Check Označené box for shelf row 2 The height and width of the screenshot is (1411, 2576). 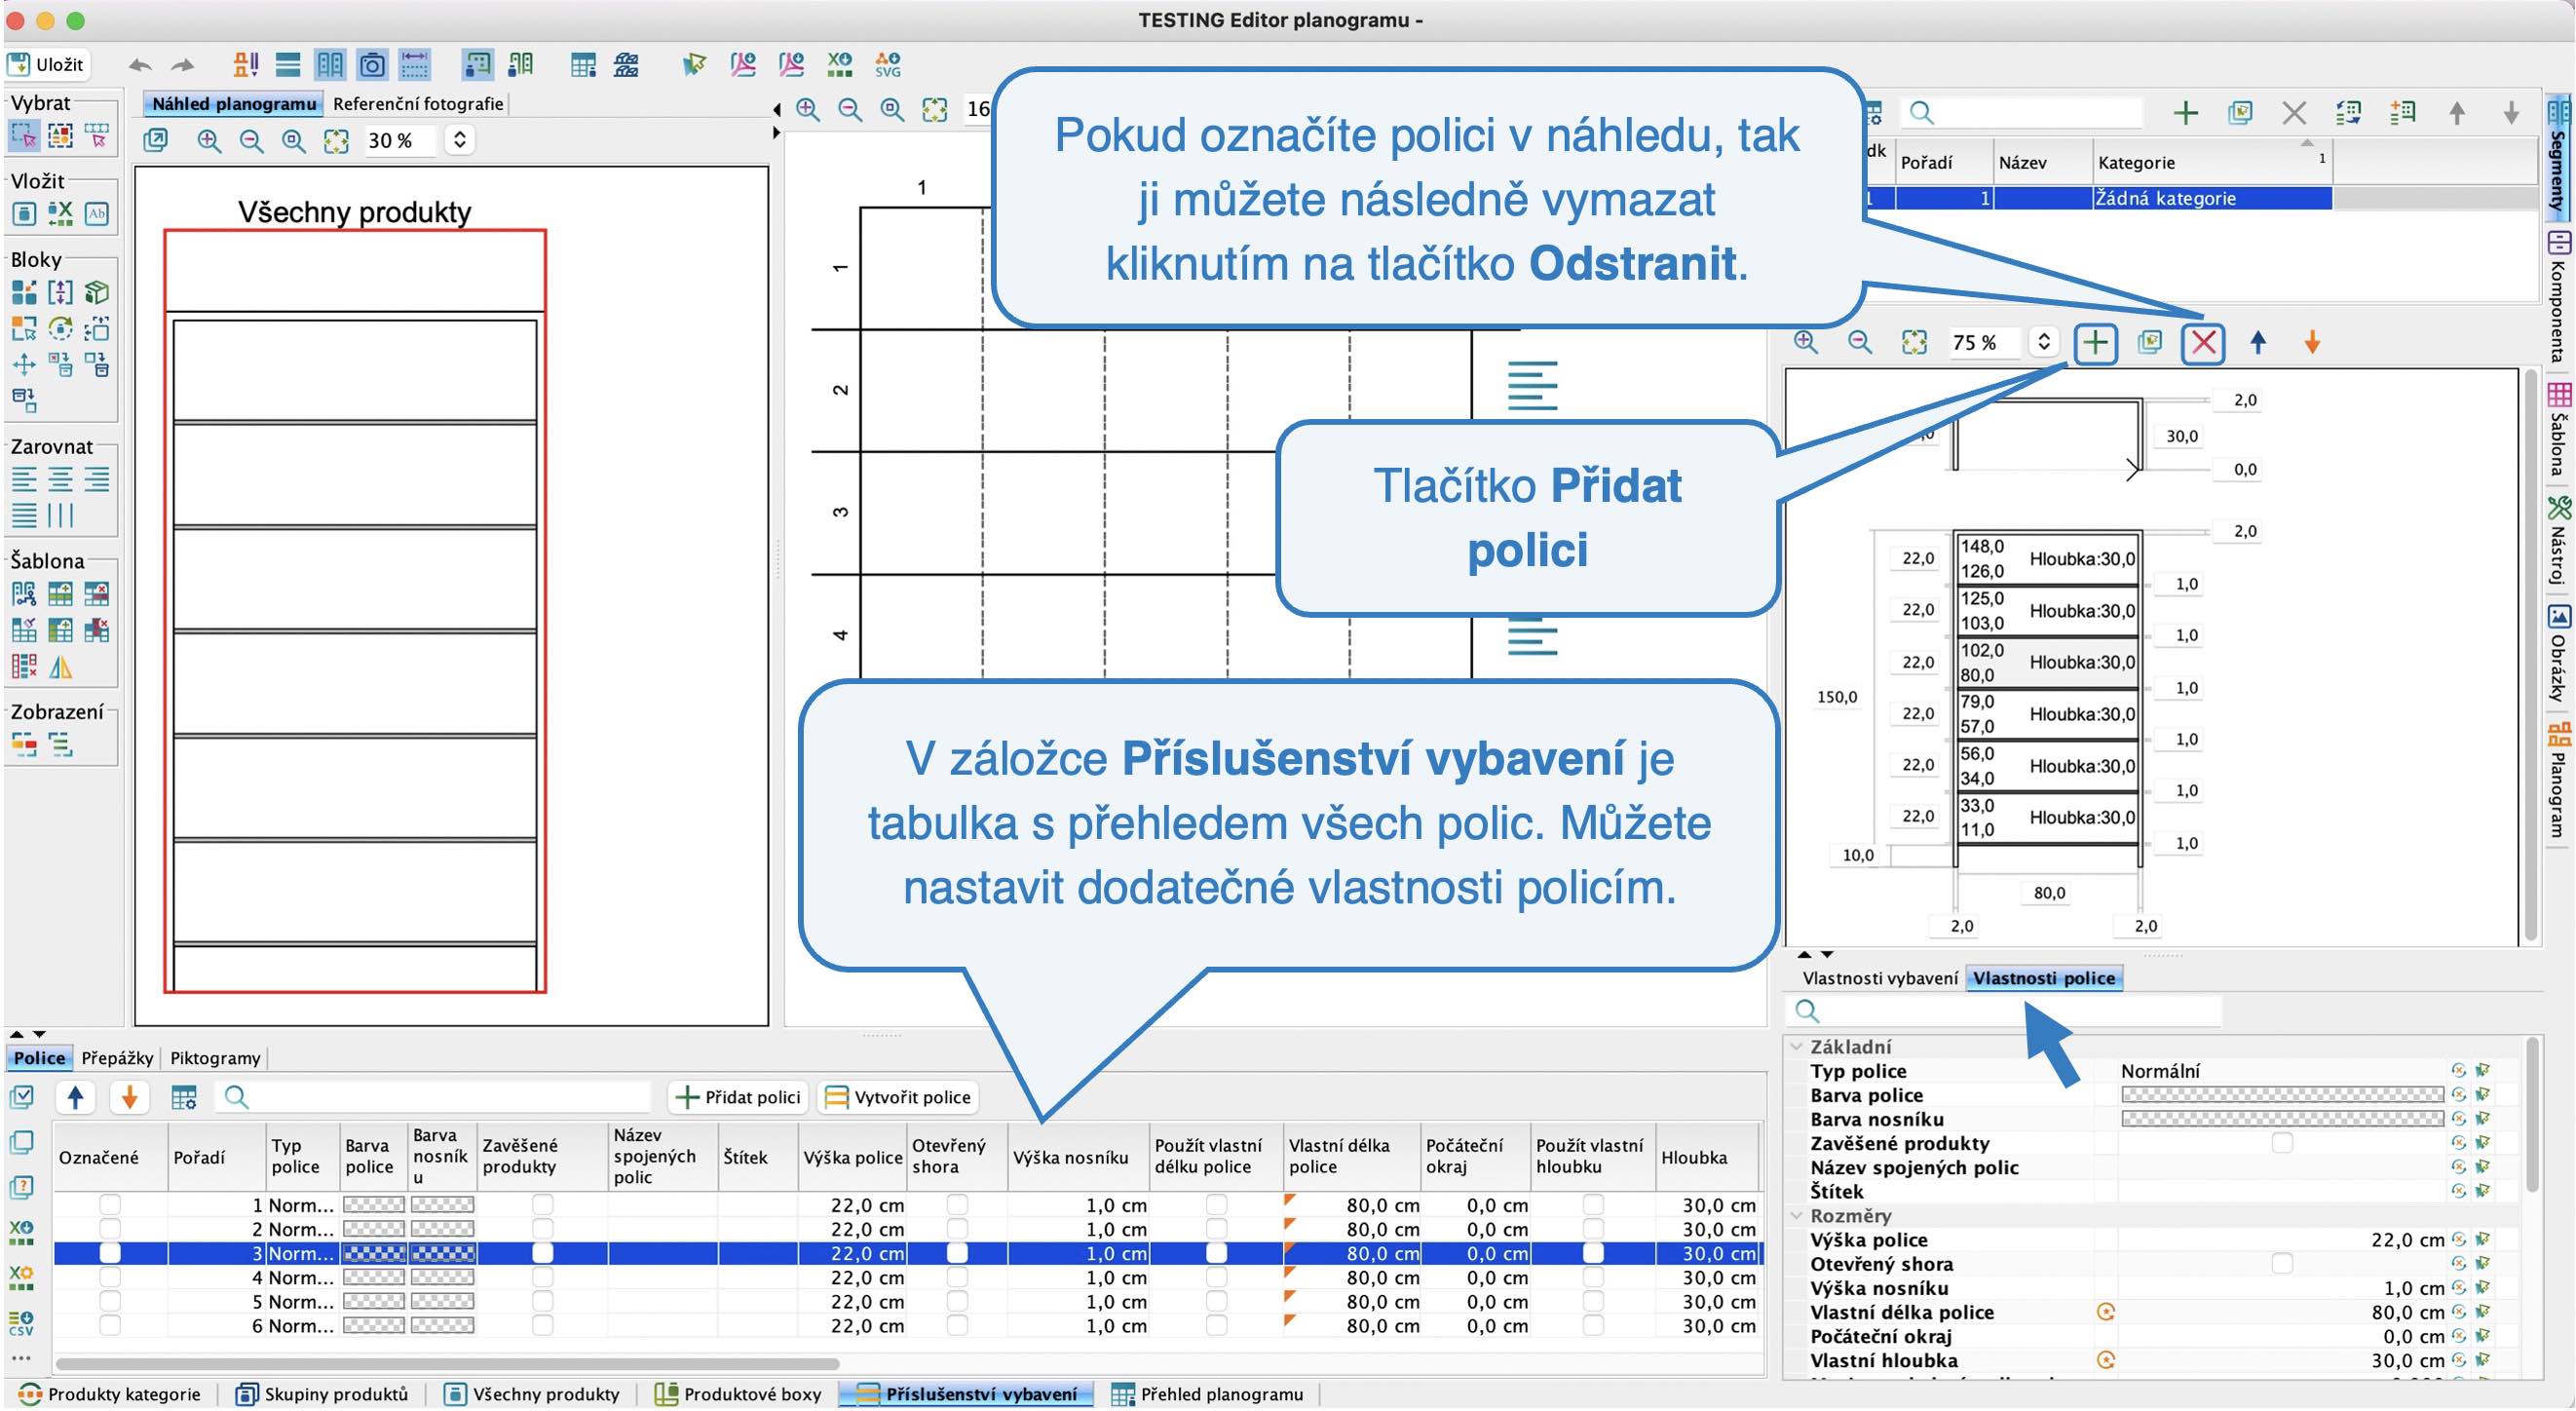[109, 1230]
